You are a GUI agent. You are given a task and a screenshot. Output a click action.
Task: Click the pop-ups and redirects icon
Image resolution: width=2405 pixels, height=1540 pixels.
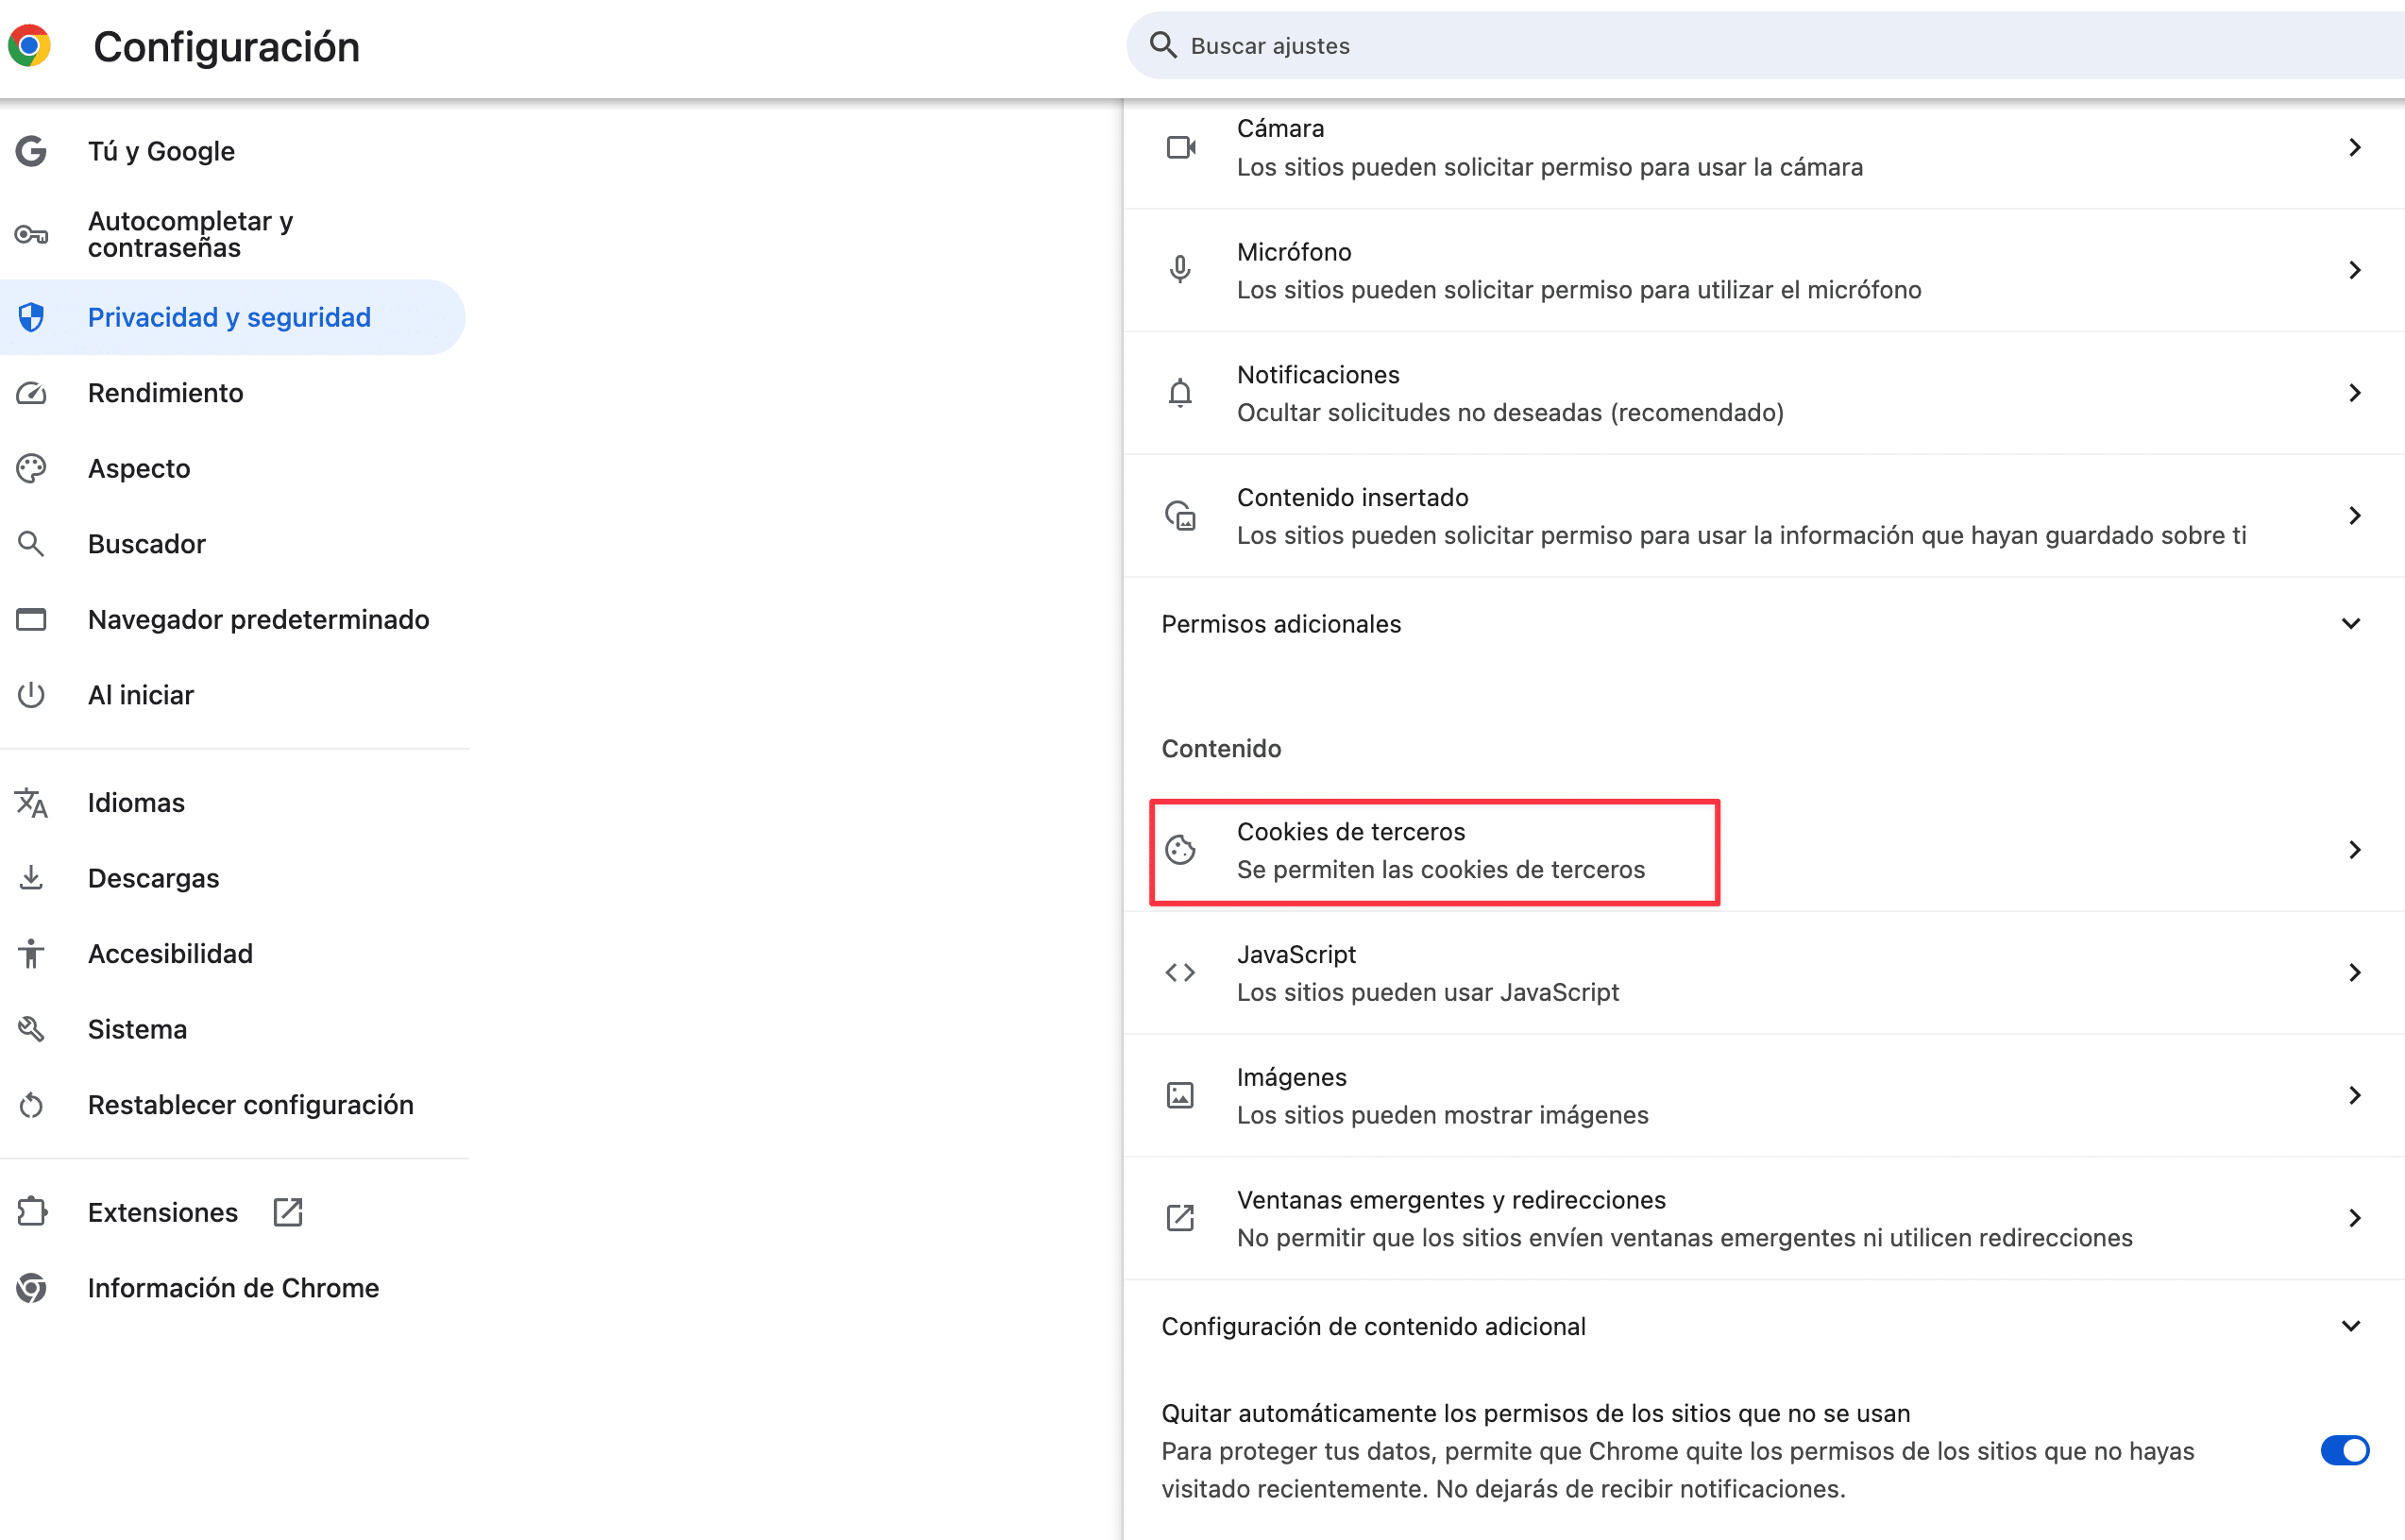click(x=1181, y=1218)
